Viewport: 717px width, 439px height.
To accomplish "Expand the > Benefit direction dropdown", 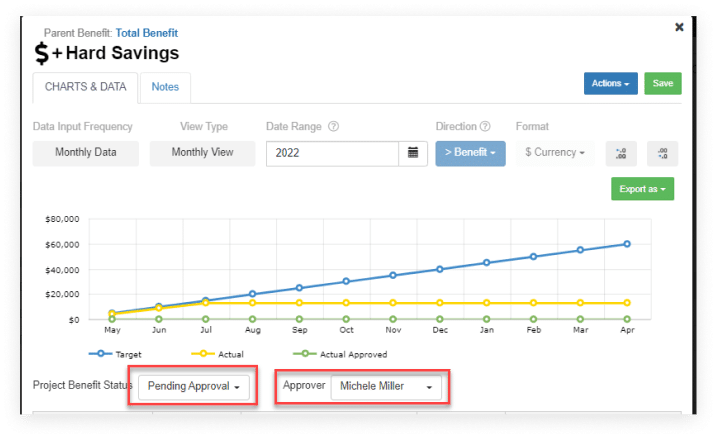I will (470, 153).
